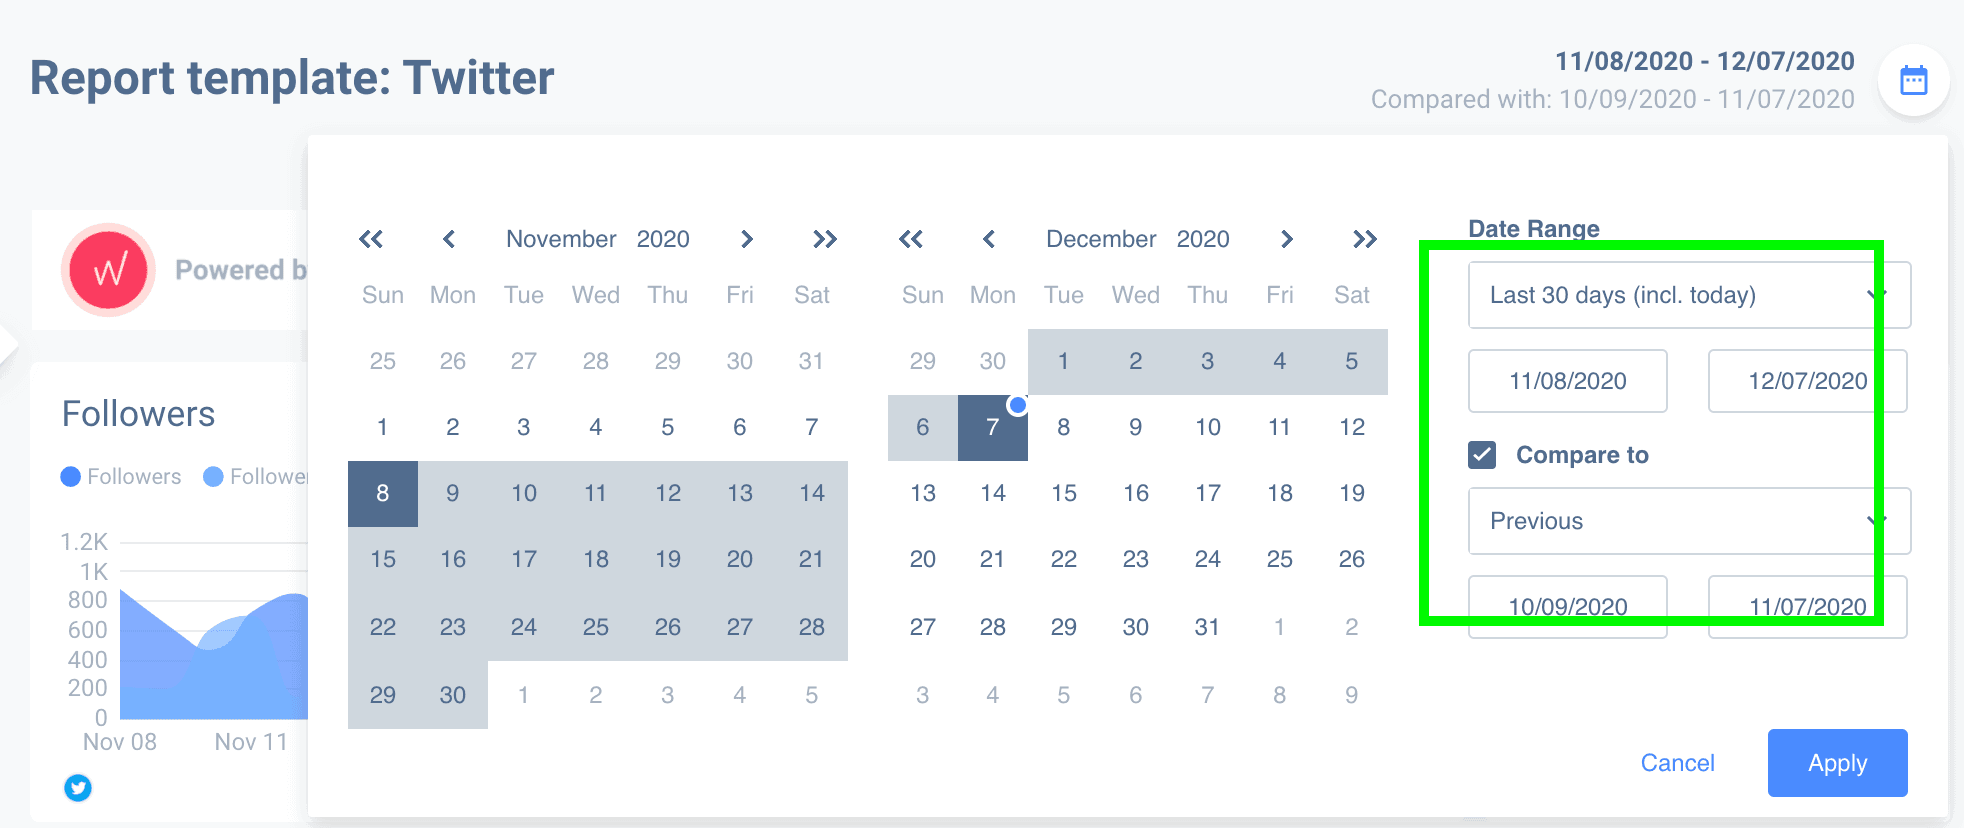
Task: Uncheck the Compare to checkbox
Action: tap(1482, 455)
